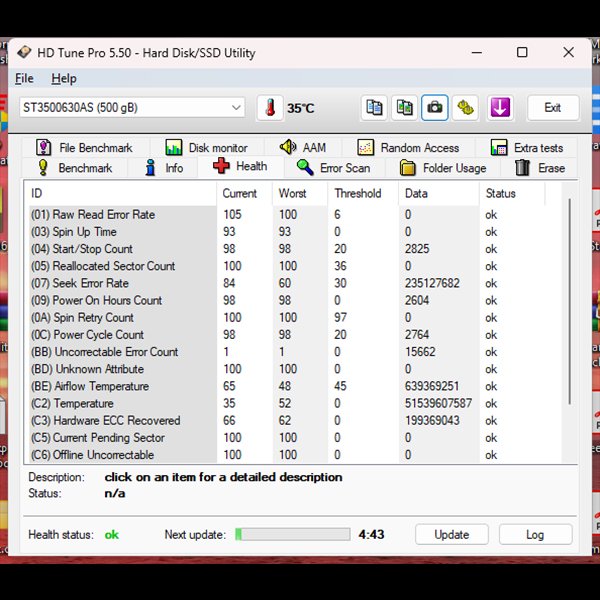Click the copy screenshot to clipboard icon
The width and height of the screenshot is (600, 600).
pos(404,108)
